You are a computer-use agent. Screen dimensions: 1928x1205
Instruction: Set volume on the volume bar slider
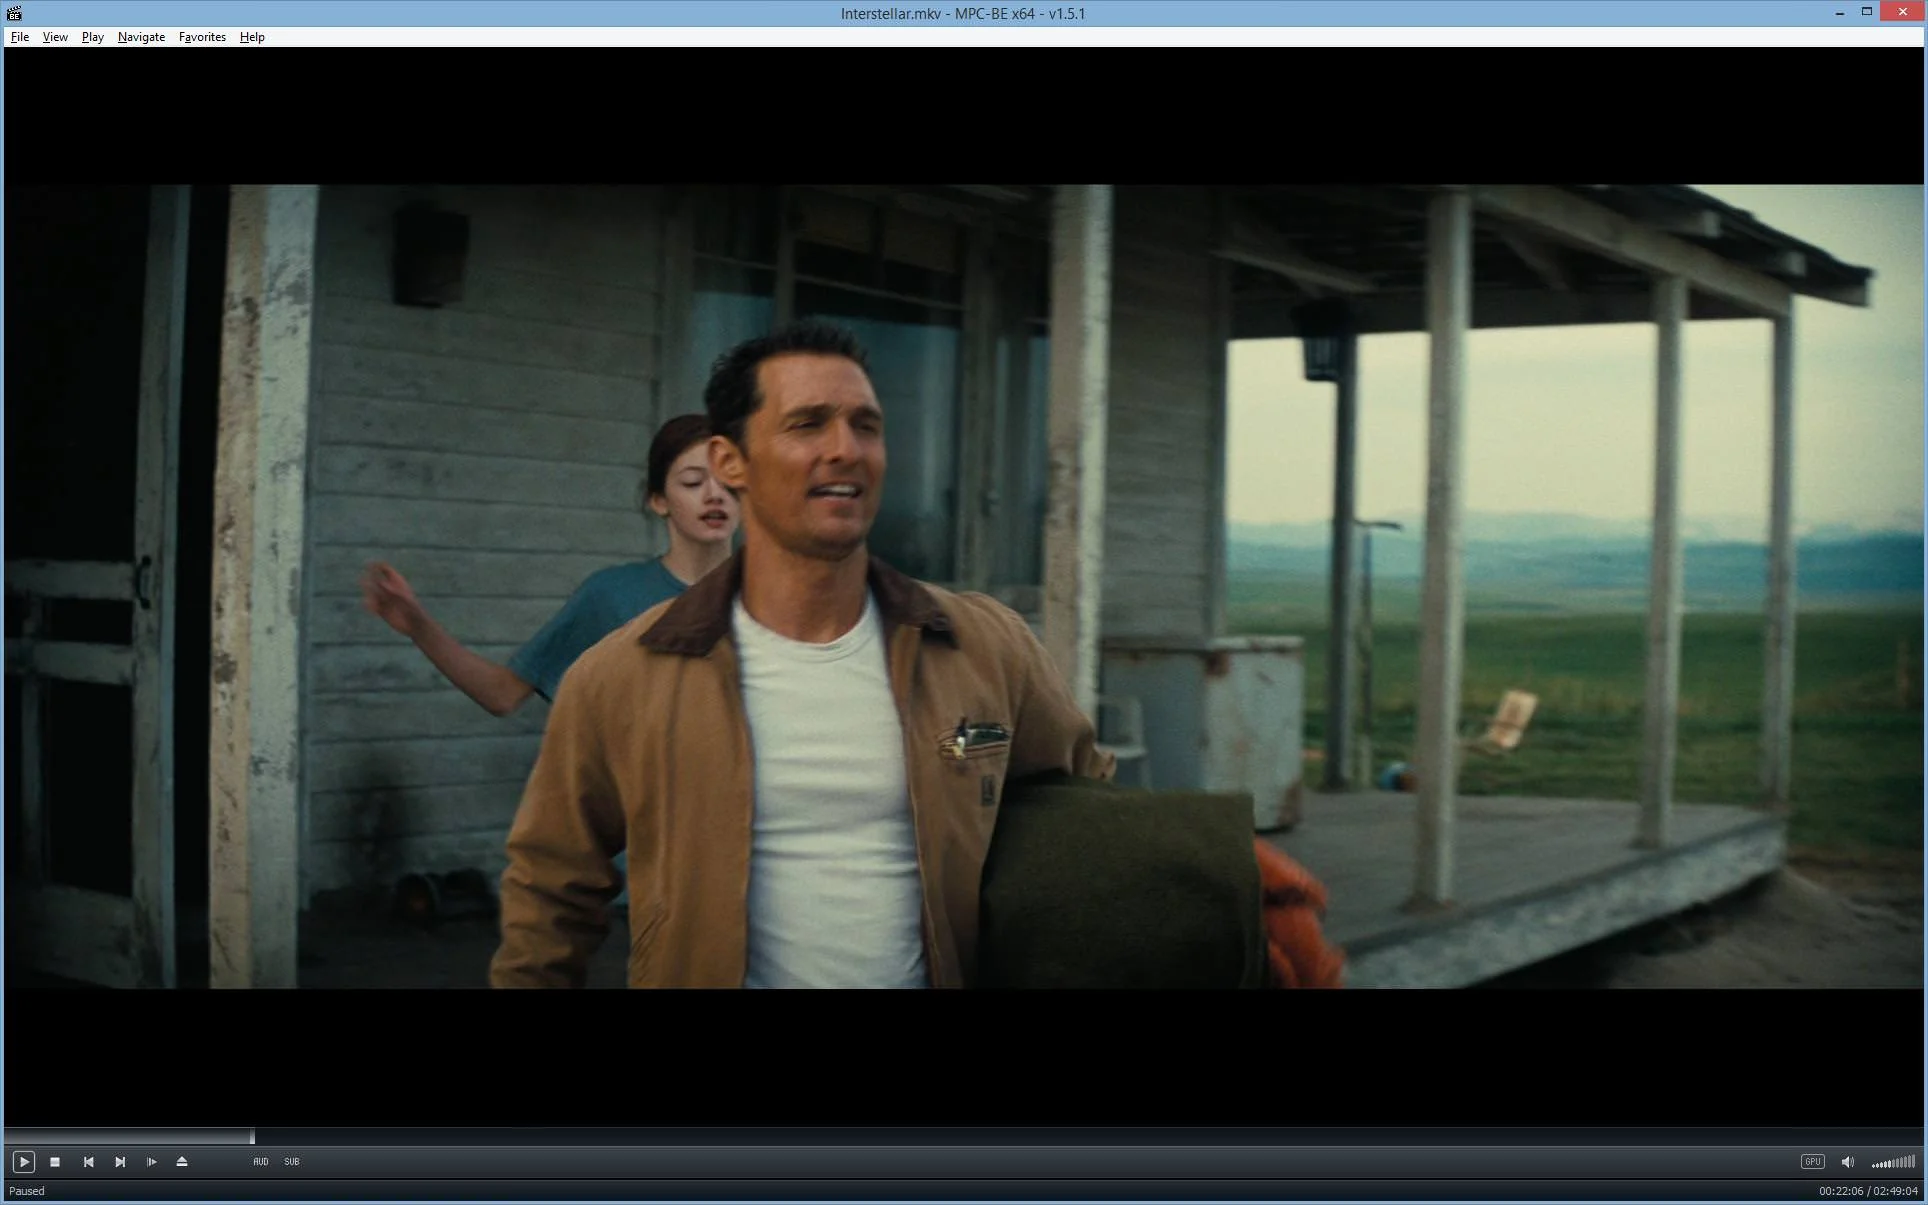[1893, 1162]
